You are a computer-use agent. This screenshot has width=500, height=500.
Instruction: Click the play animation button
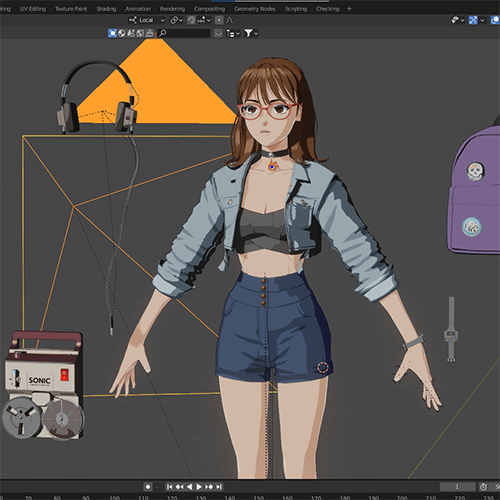(199, 487)
